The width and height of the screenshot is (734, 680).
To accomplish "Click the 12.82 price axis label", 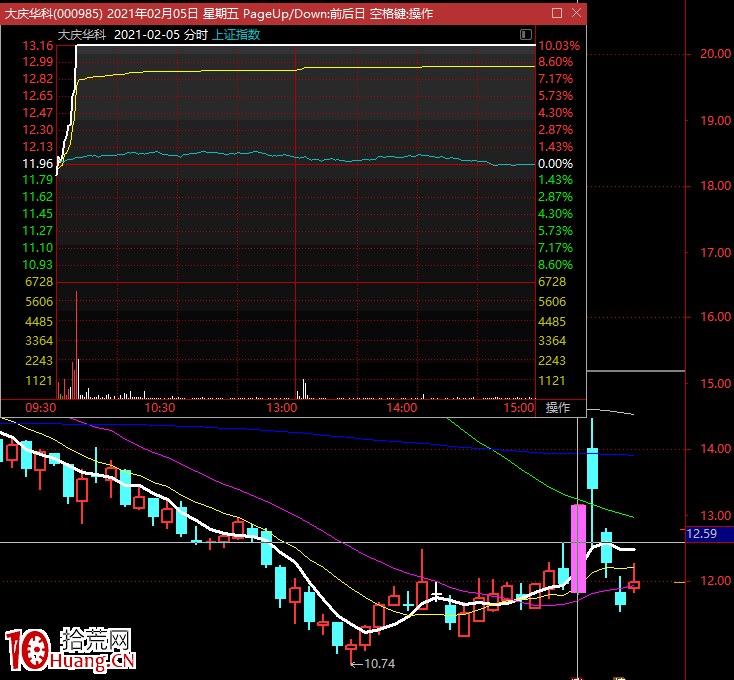I will coord(38,79).
